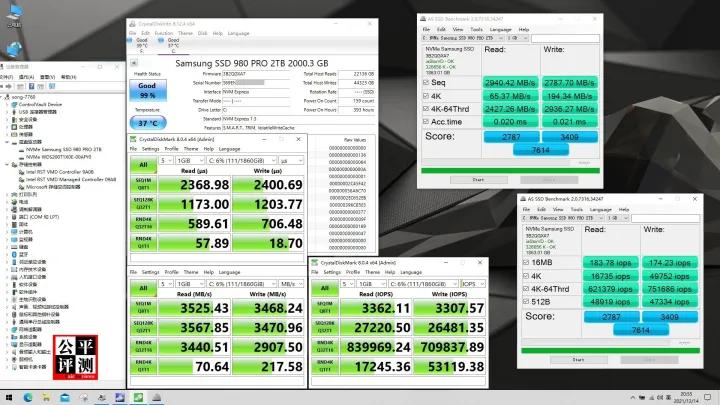Open 1GiB size dropdown in IOPS CrystalDiskMark window

coord(371,284)
